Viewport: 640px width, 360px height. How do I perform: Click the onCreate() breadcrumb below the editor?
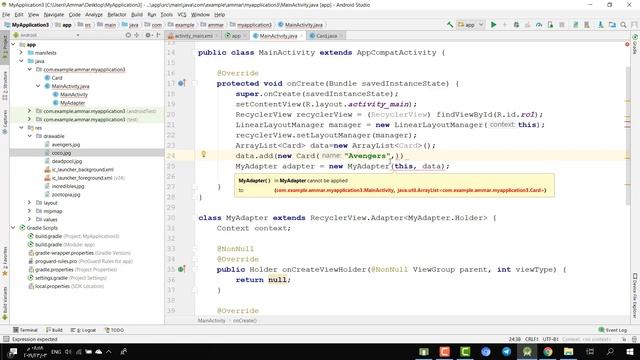(x=245, y=320)
